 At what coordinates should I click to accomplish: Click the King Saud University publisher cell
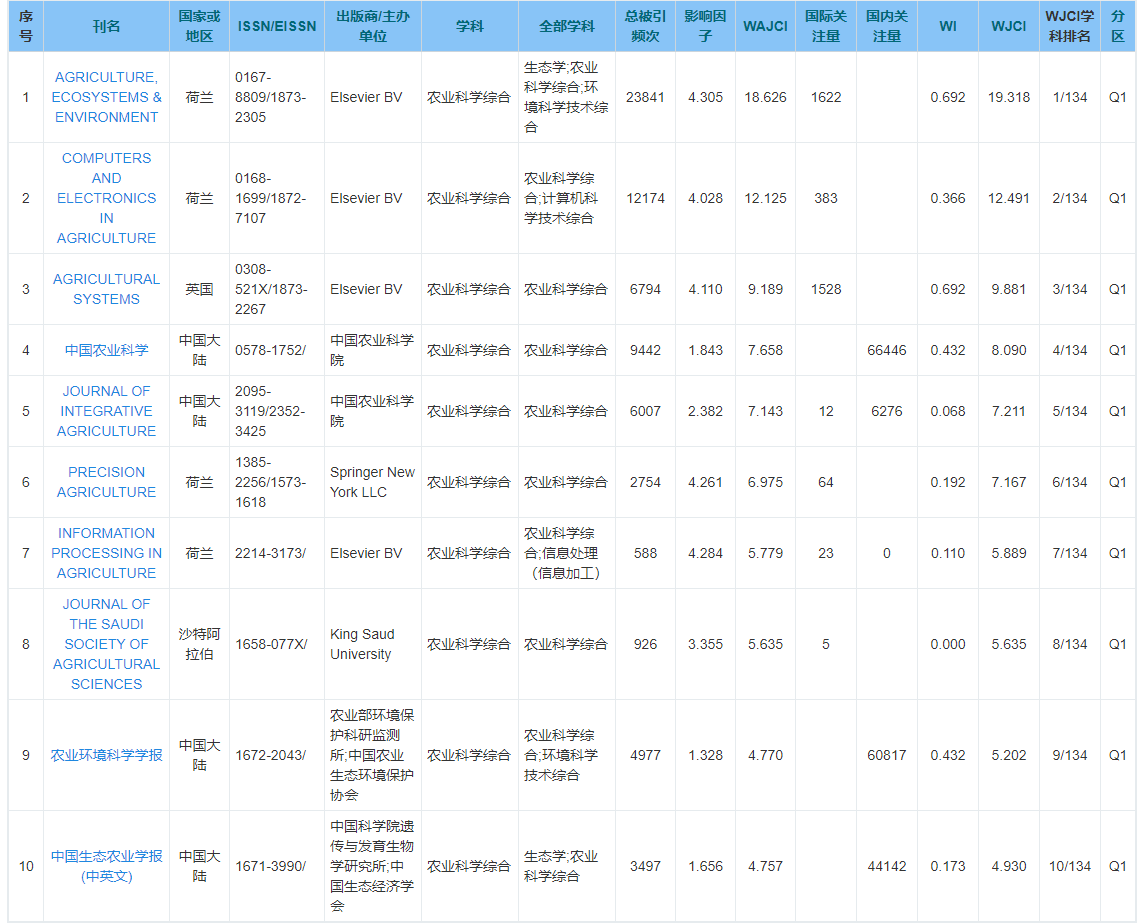tap(373, 644)
